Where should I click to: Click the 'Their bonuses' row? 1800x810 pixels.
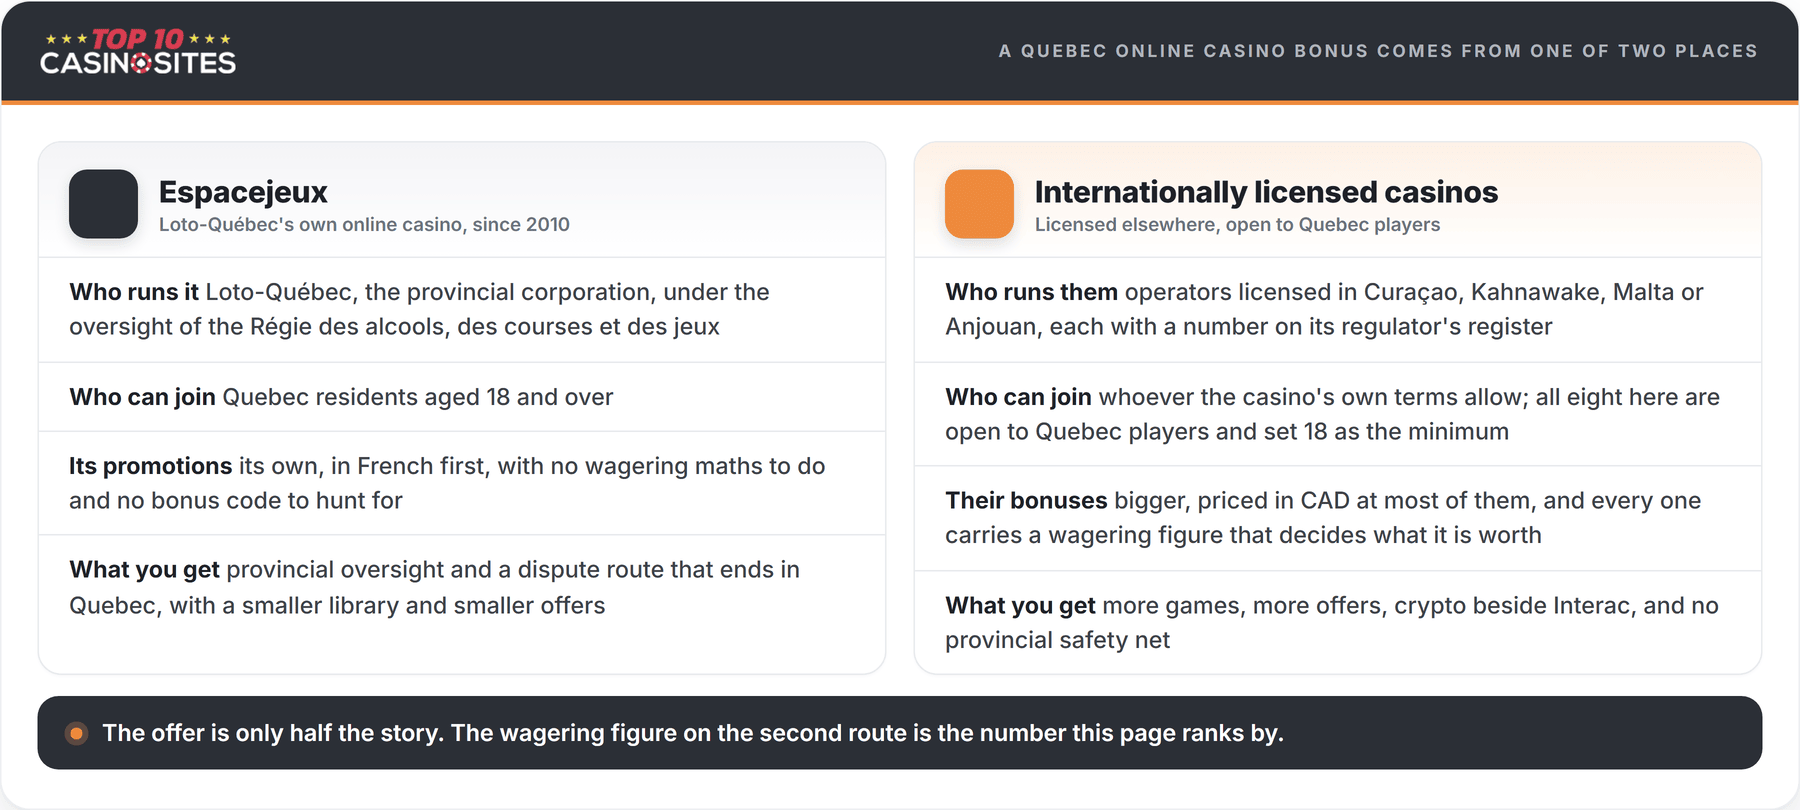[1338, 518]
